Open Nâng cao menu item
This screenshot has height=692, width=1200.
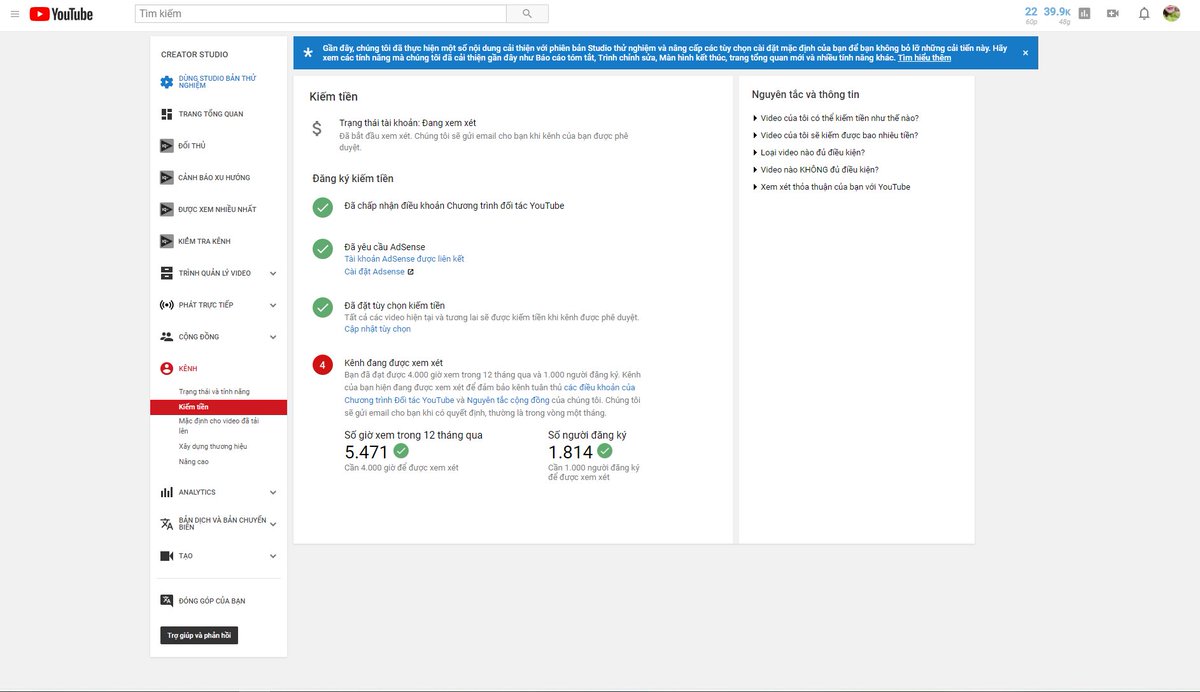point(194,462)
